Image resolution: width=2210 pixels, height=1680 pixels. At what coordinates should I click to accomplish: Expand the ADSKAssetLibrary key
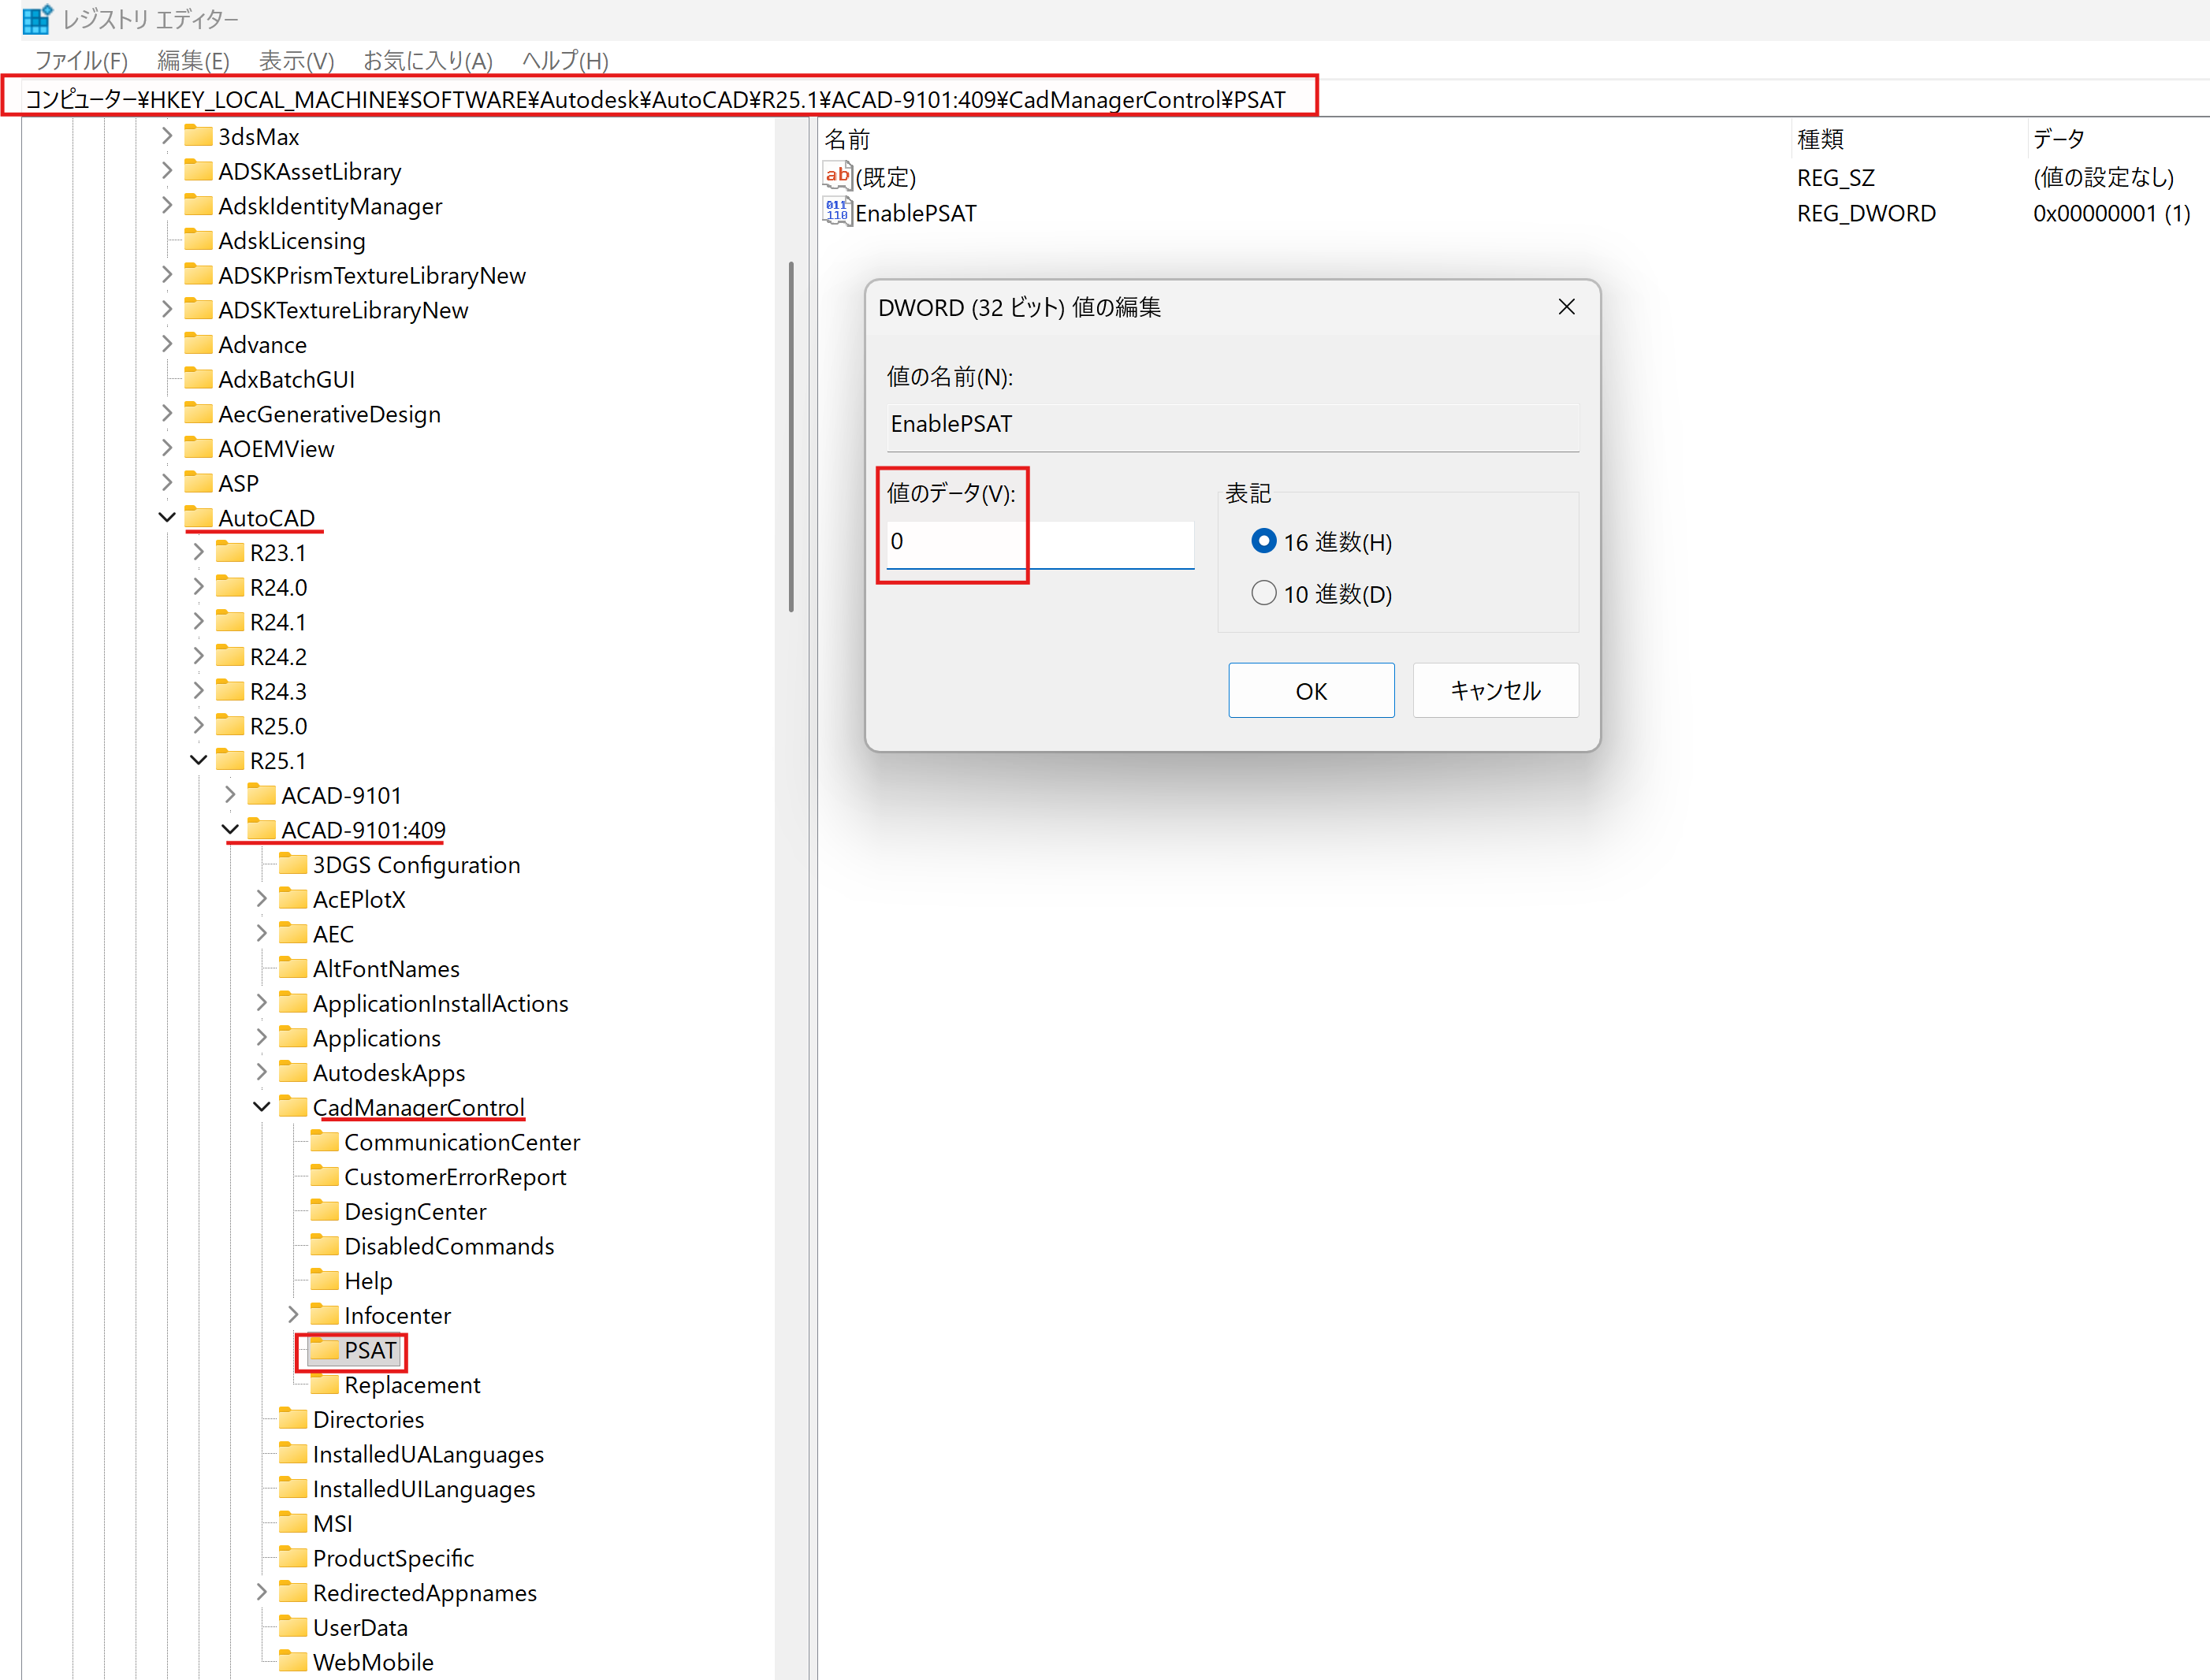pyautogui.click(x=167, y=170)
